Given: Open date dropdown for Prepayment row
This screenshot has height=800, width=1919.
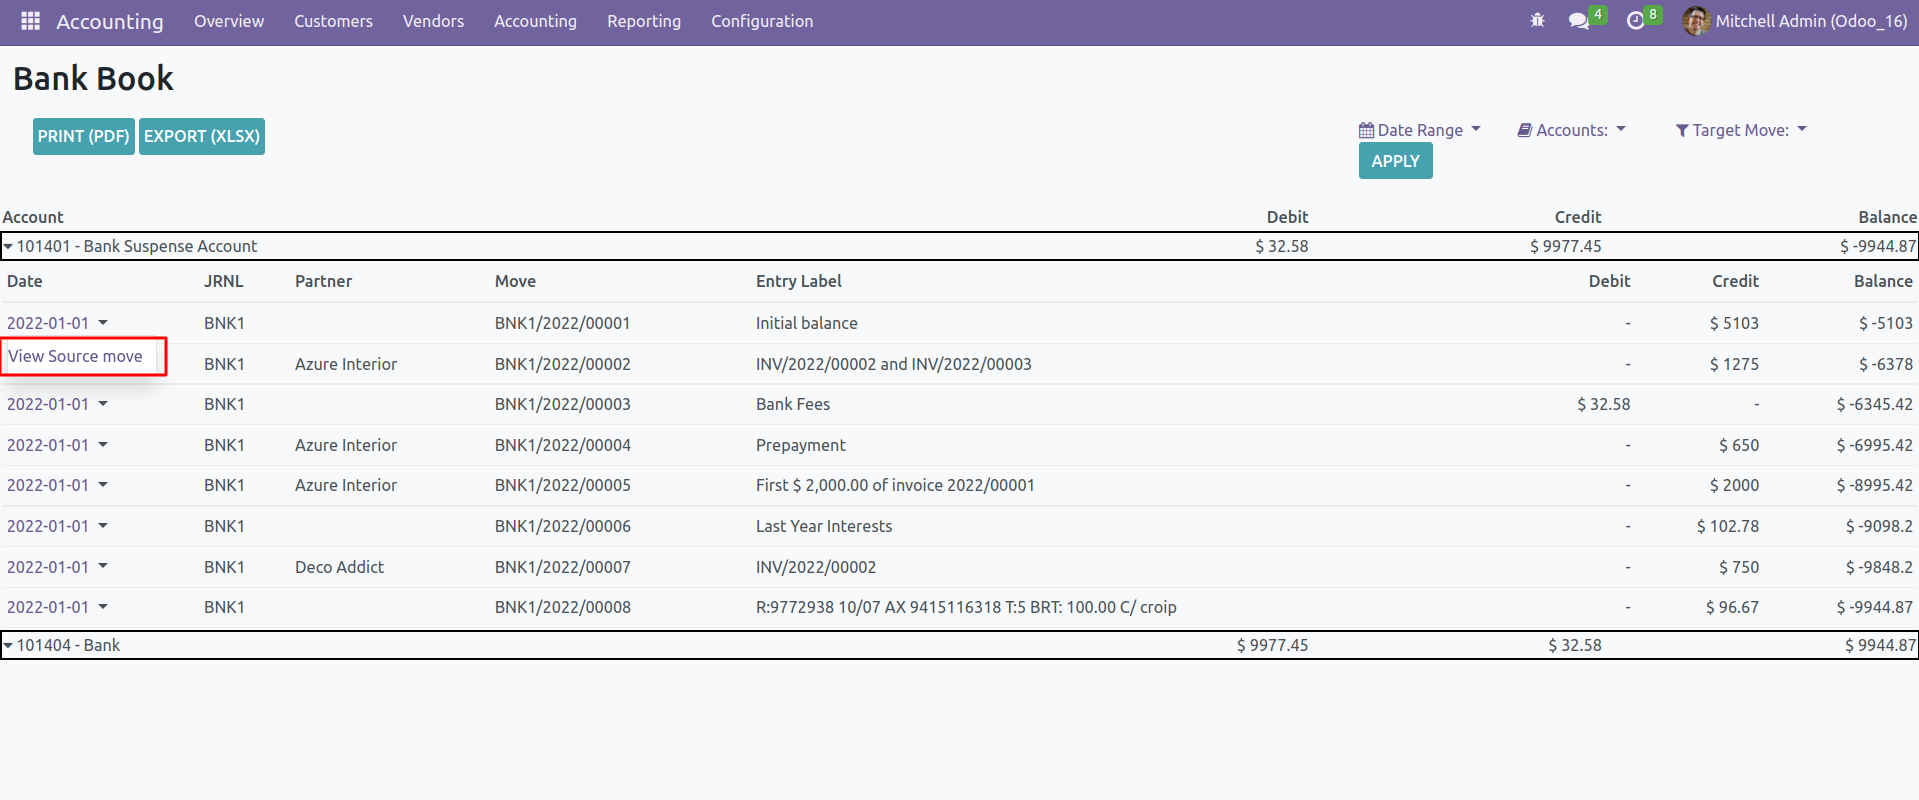Looking at the screenshot, I should tap(103, 445).
